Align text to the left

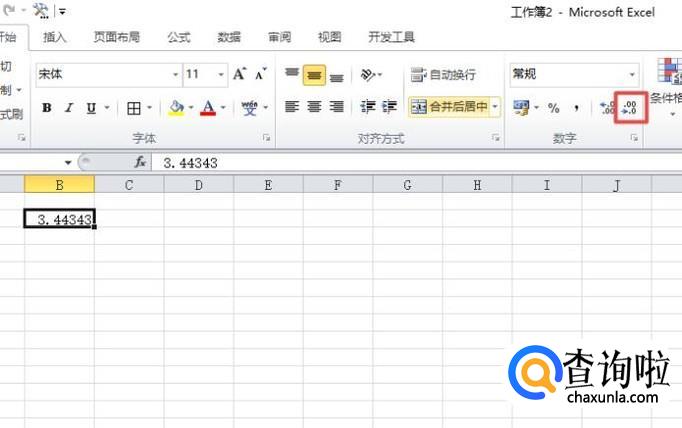click(292, 107)
